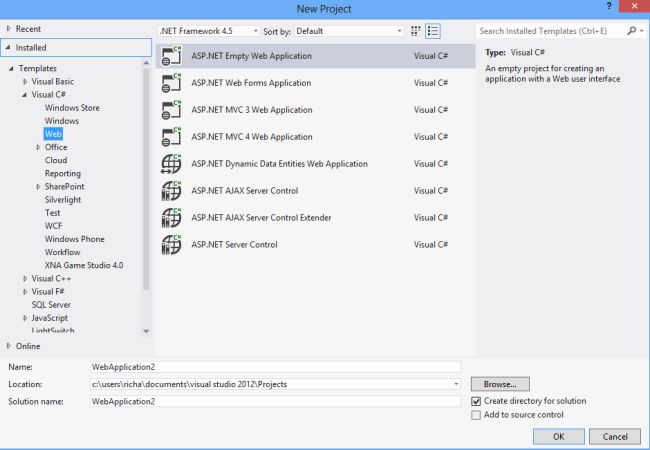Screen dimensions: 650x450
Task: Click the ASP.NET Server Control template icon
Action: (x=171, y=244)
